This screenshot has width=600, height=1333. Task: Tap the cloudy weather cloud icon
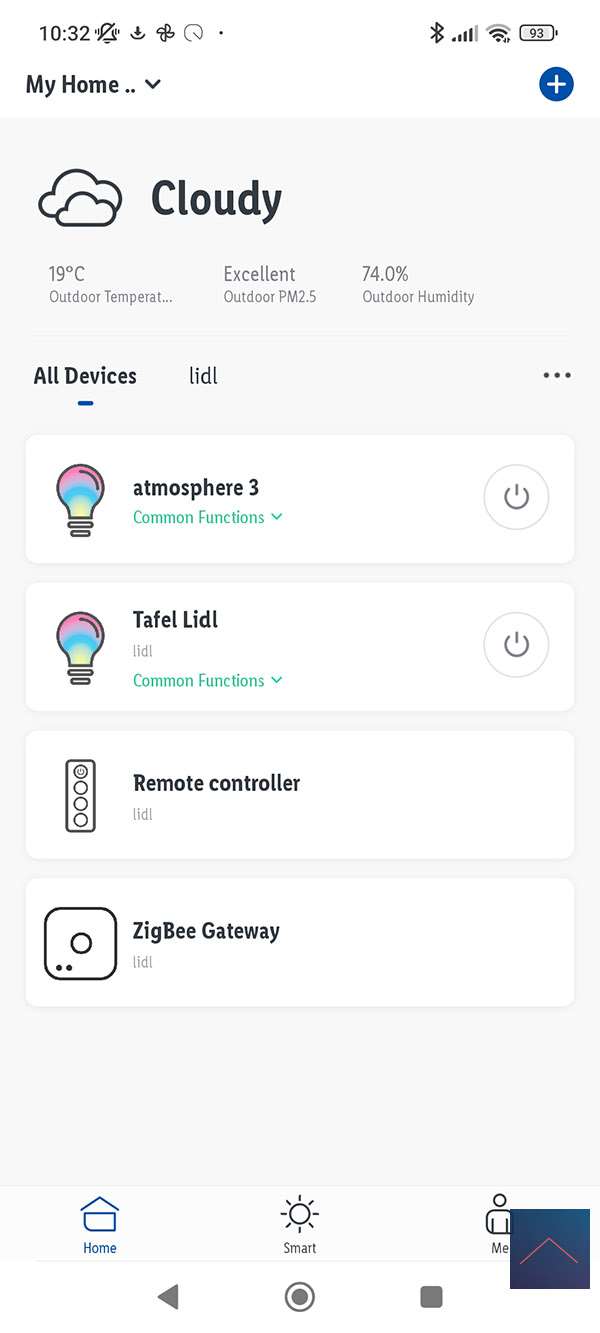(80, 197)
